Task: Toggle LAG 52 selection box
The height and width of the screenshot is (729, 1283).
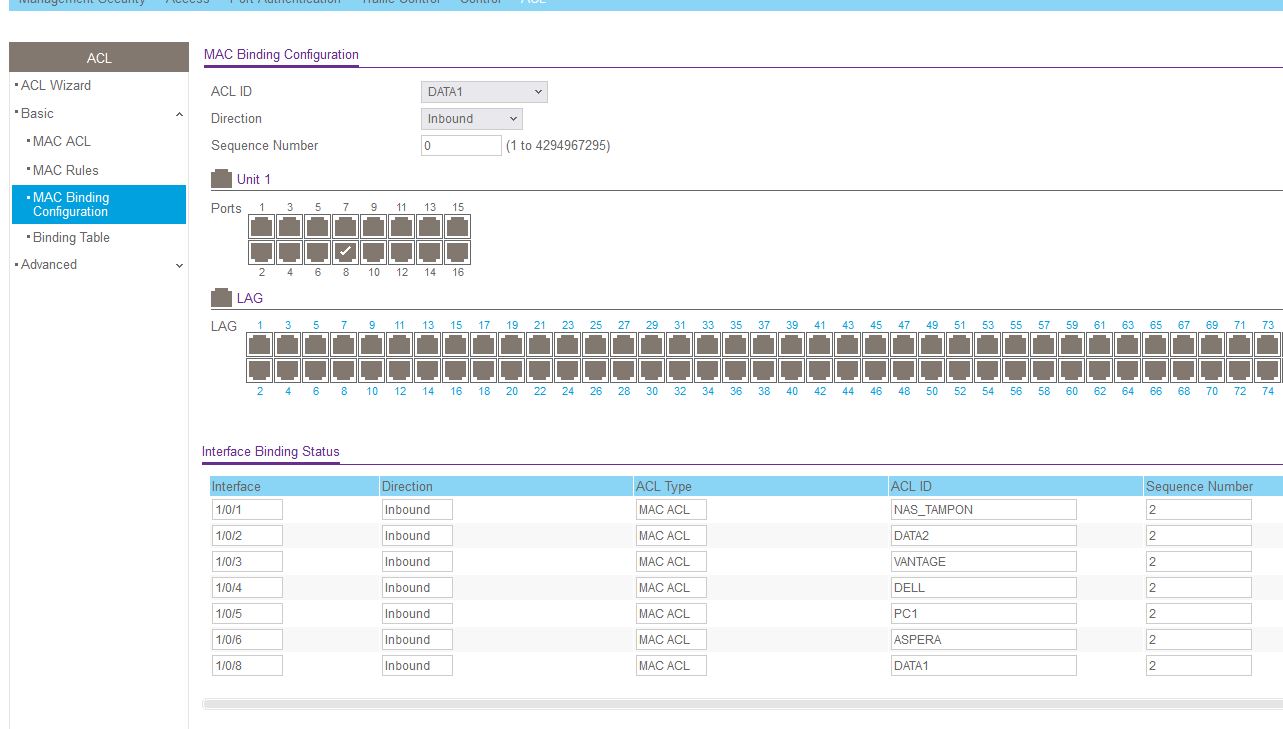Action: pos(960,370)
